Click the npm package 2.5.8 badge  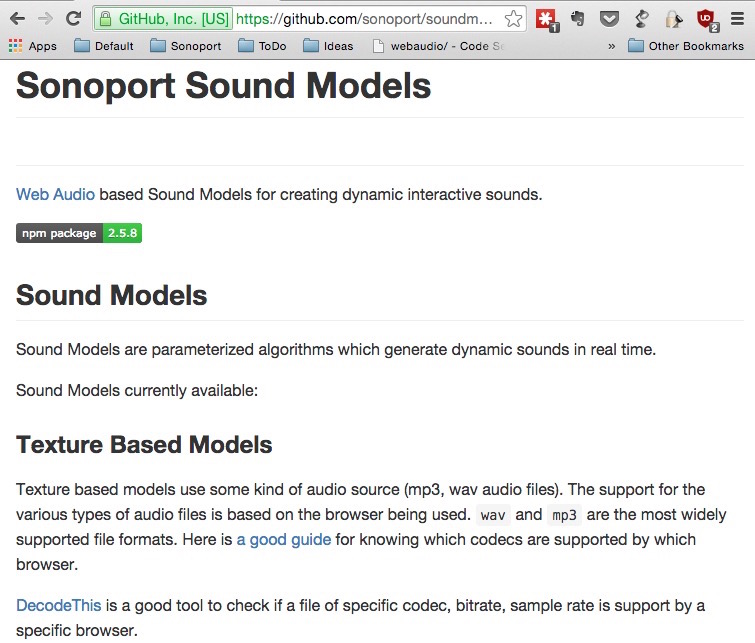point(79,233)
